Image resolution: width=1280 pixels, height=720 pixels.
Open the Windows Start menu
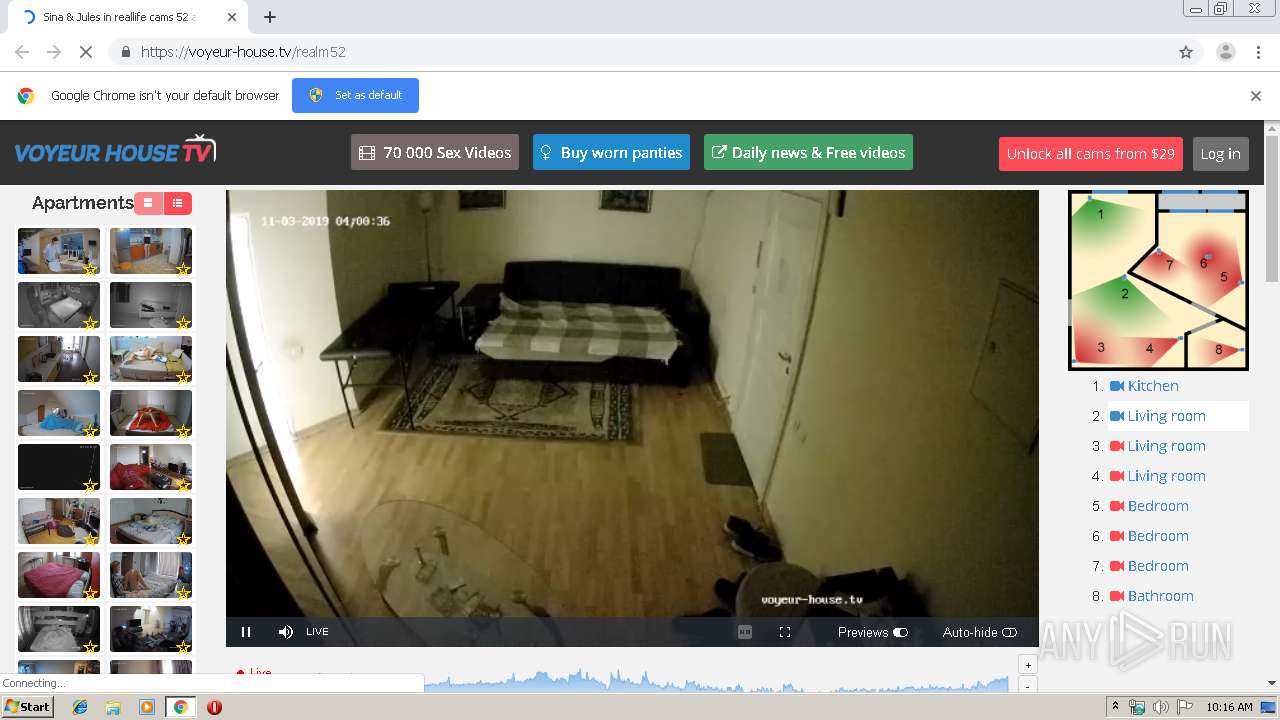click(27, 707)
